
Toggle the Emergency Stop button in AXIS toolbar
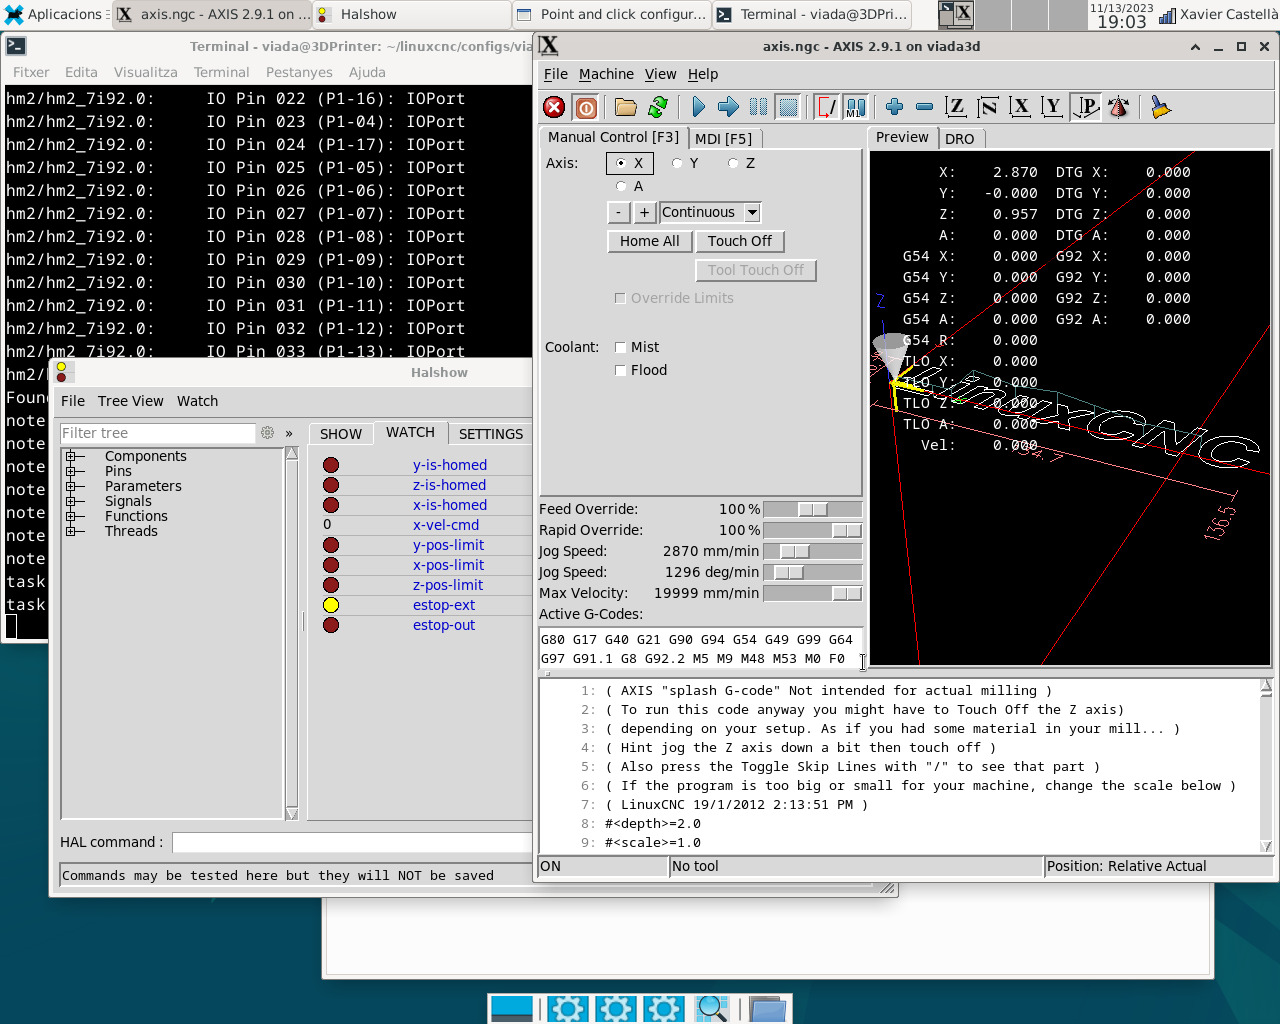pyautogui.click(x=554, y=107)
